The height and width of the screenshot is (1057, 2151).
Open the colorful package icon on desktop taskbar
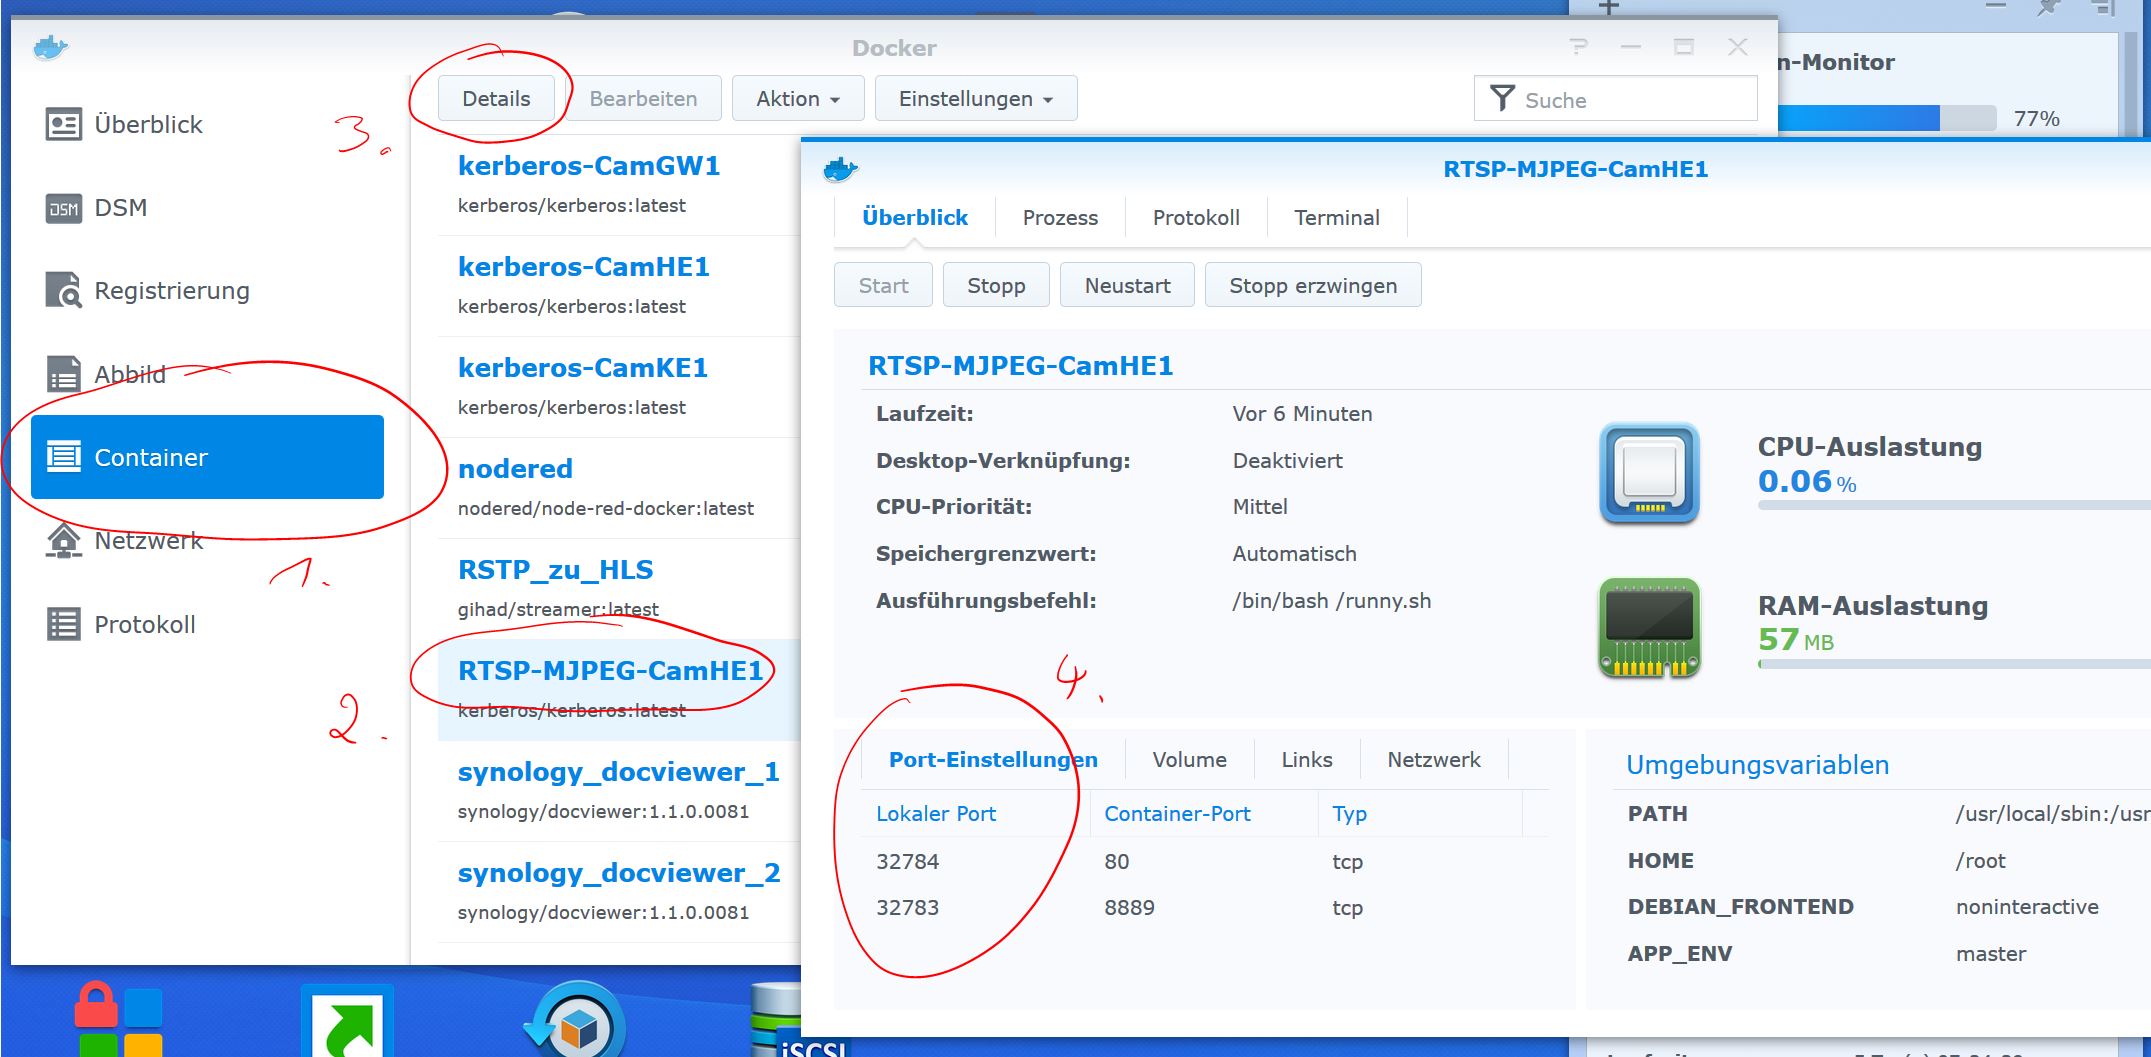(x=119, y=1020)
